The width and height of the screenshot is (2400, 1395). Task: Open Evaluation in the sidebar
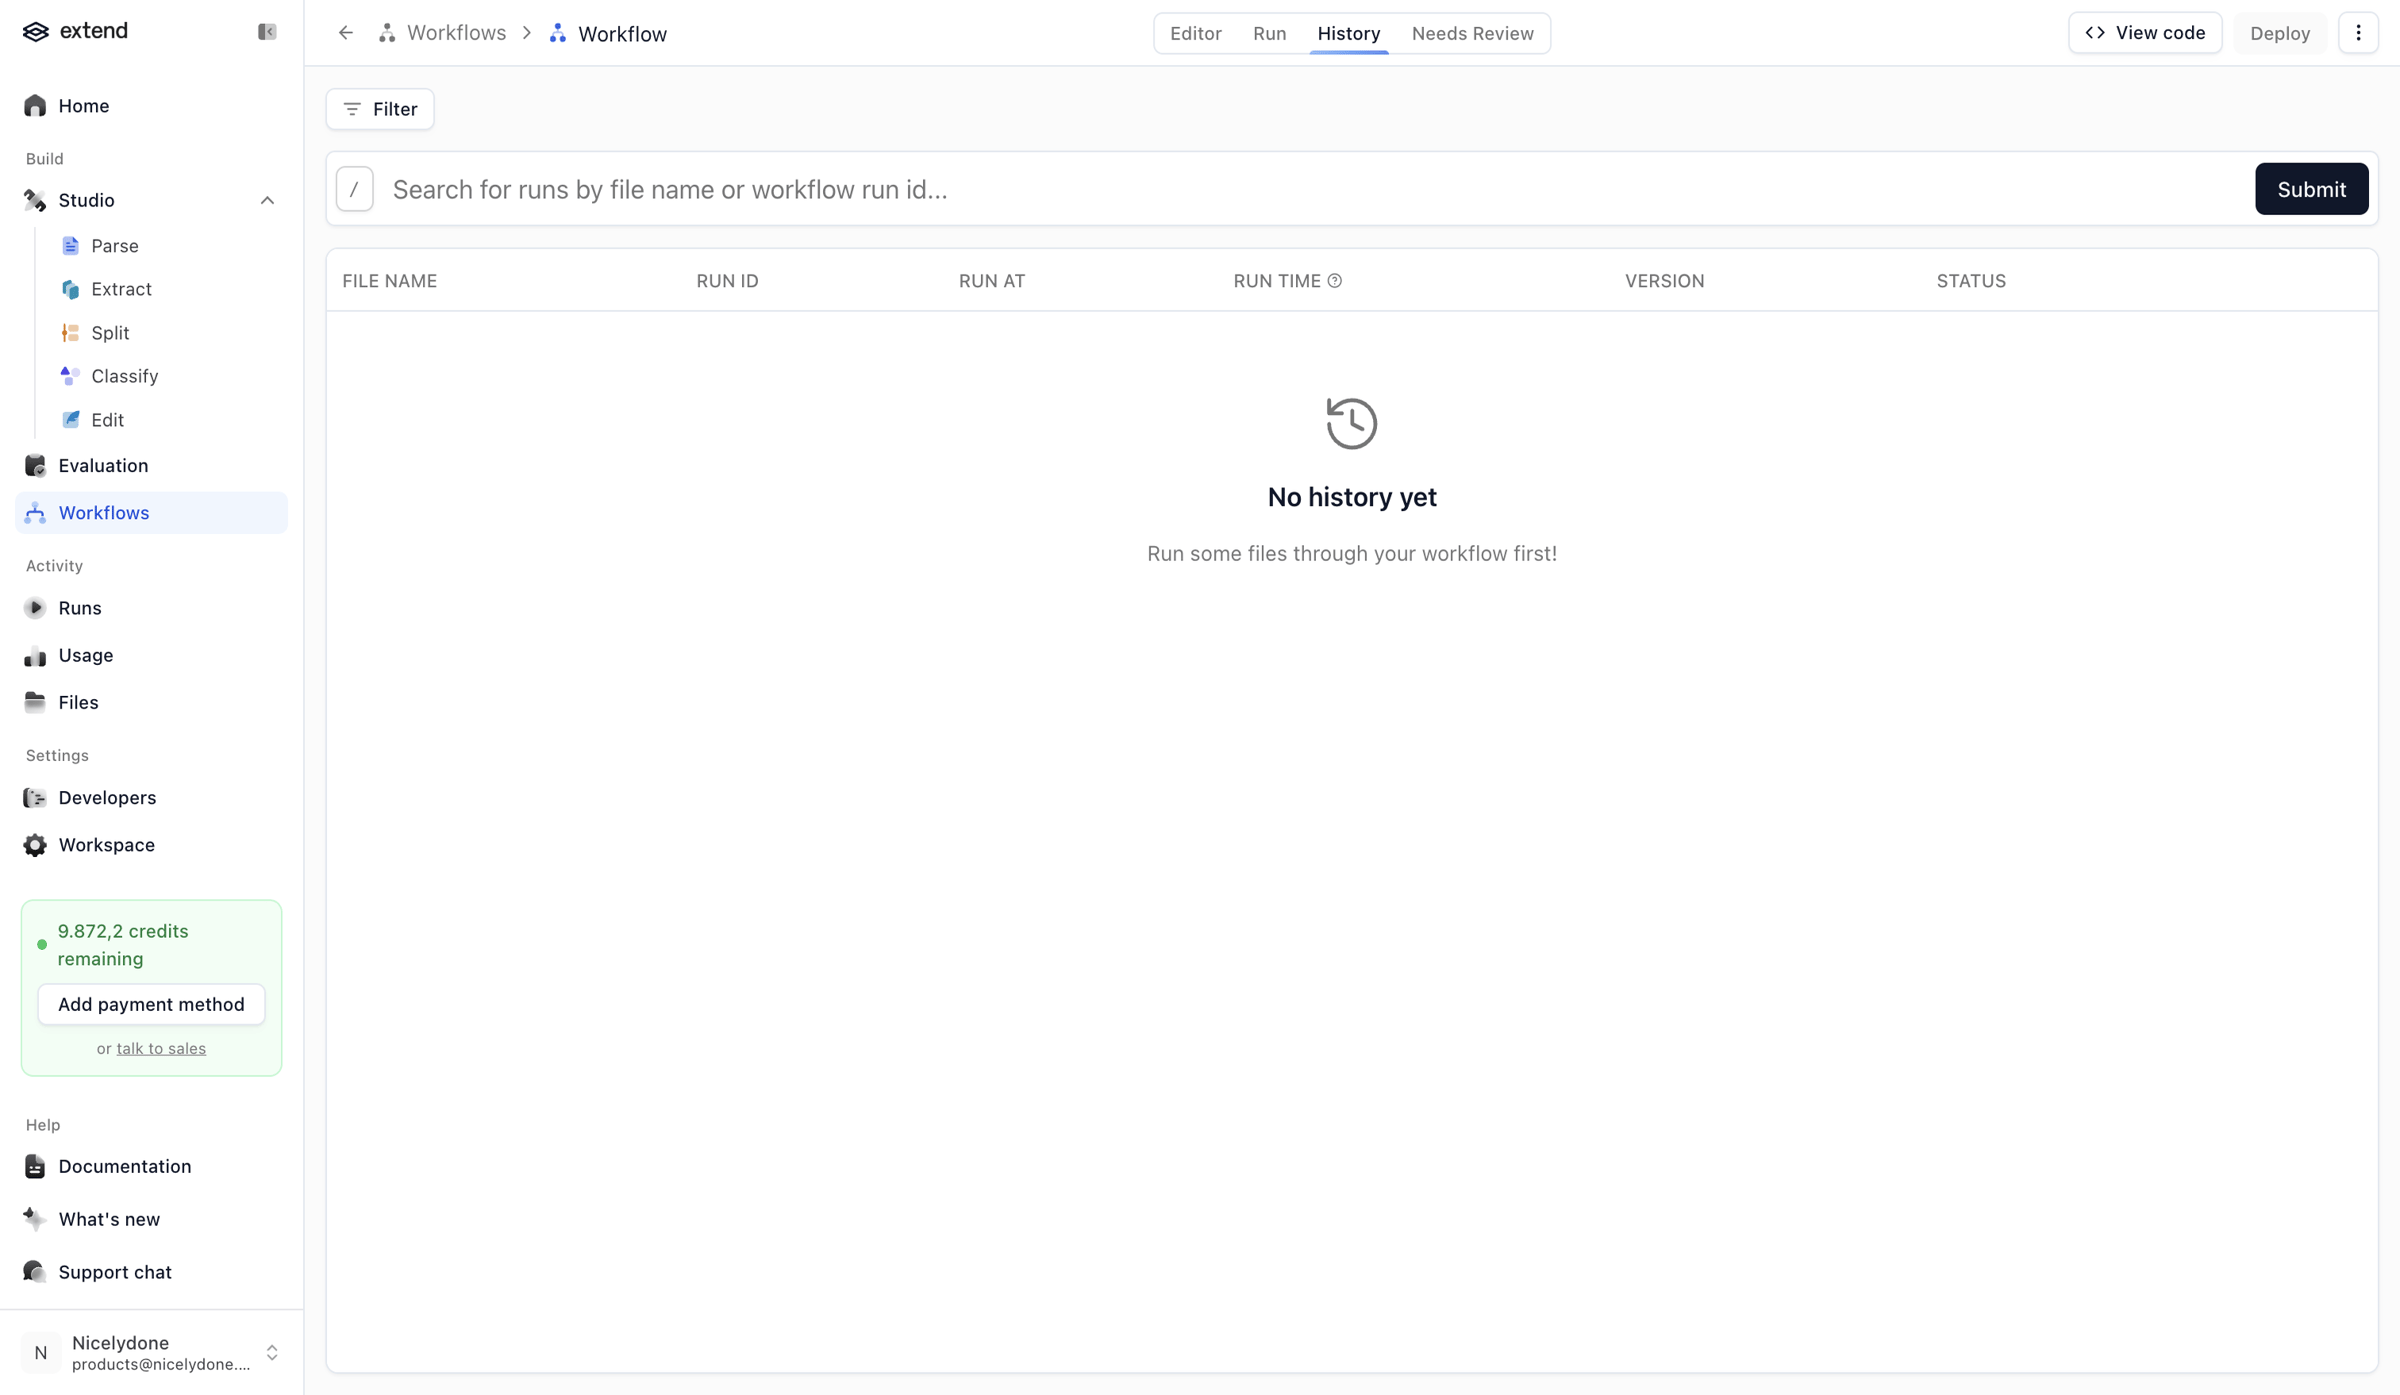[x=151, y=466]
